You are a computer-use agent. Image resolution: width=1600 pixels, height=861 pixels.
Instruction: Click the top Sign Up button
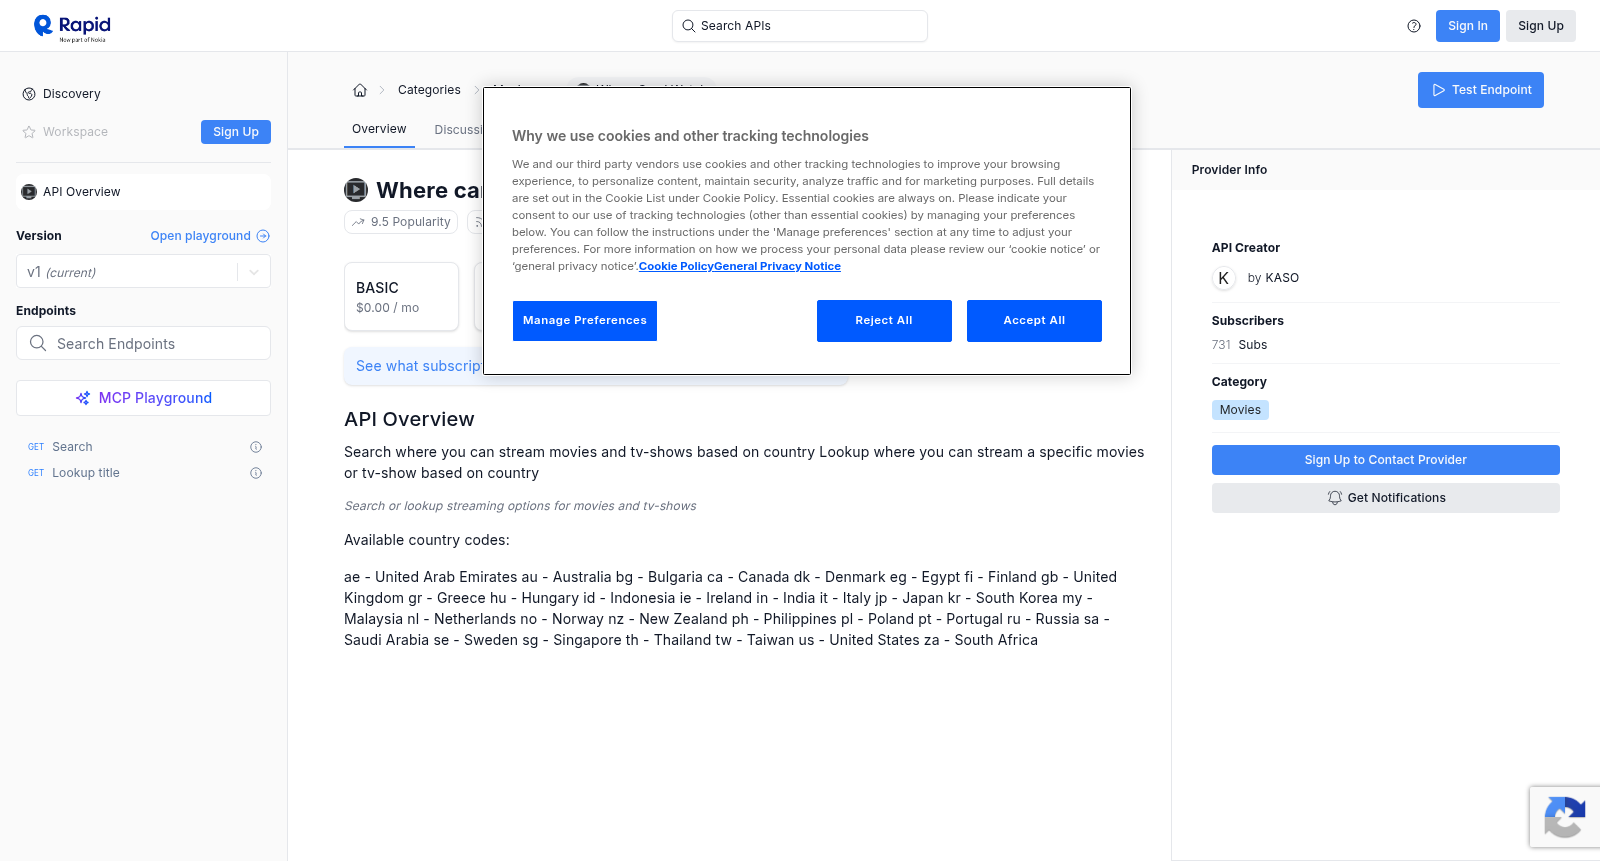1540,26
